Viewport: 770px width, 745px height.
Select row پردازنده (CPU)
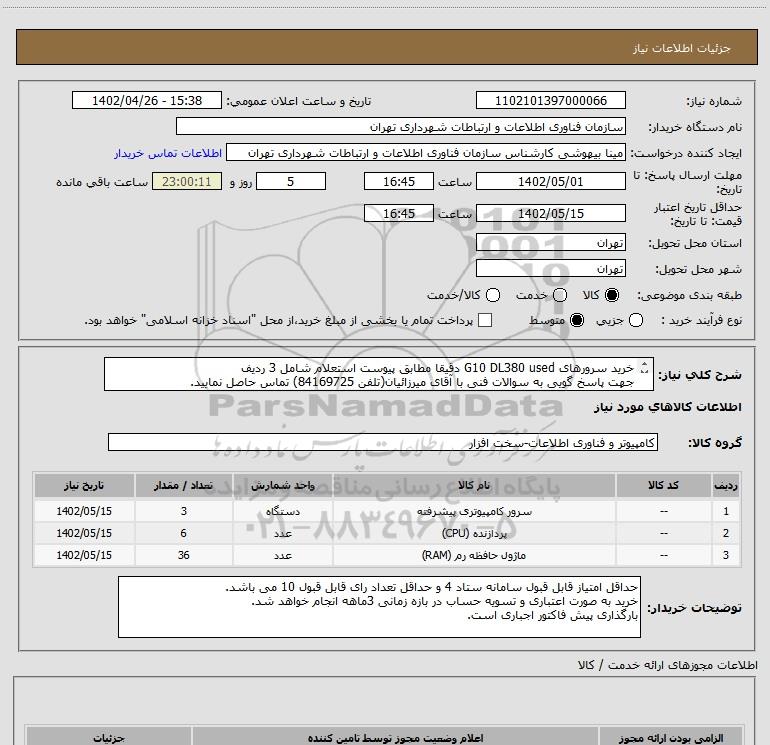(387, 533)
